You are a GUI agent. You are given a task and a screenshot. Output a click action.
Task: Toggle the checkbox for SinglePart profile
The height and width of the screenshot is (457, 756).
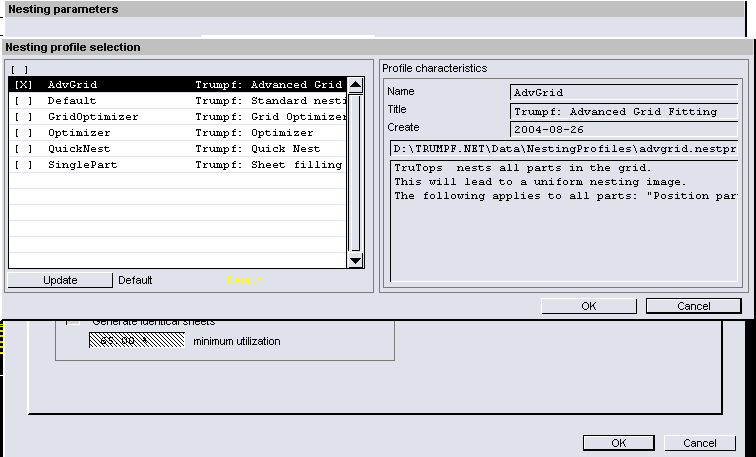(x=23, y=164)
